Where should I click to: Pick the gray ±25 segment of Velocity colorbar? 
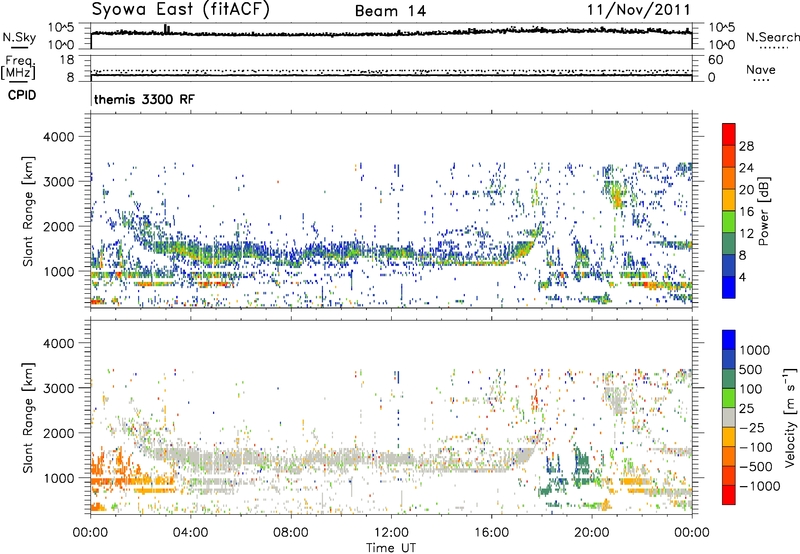pyautogui.click(x=729, y=417)
